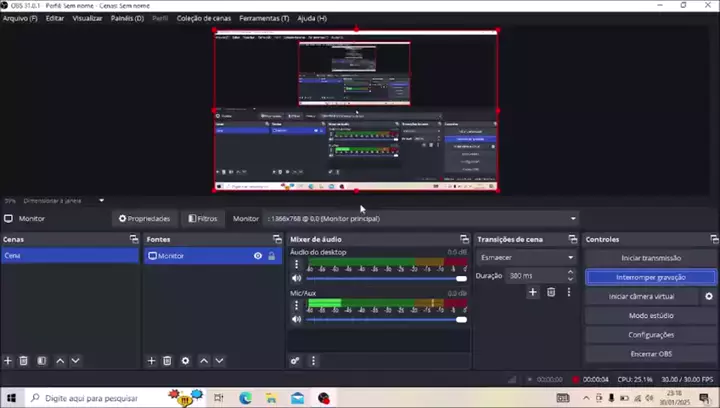Open the Monitor display selection dropdown
The width and height of the screenshot is (720, 408).
click(573, 218)
